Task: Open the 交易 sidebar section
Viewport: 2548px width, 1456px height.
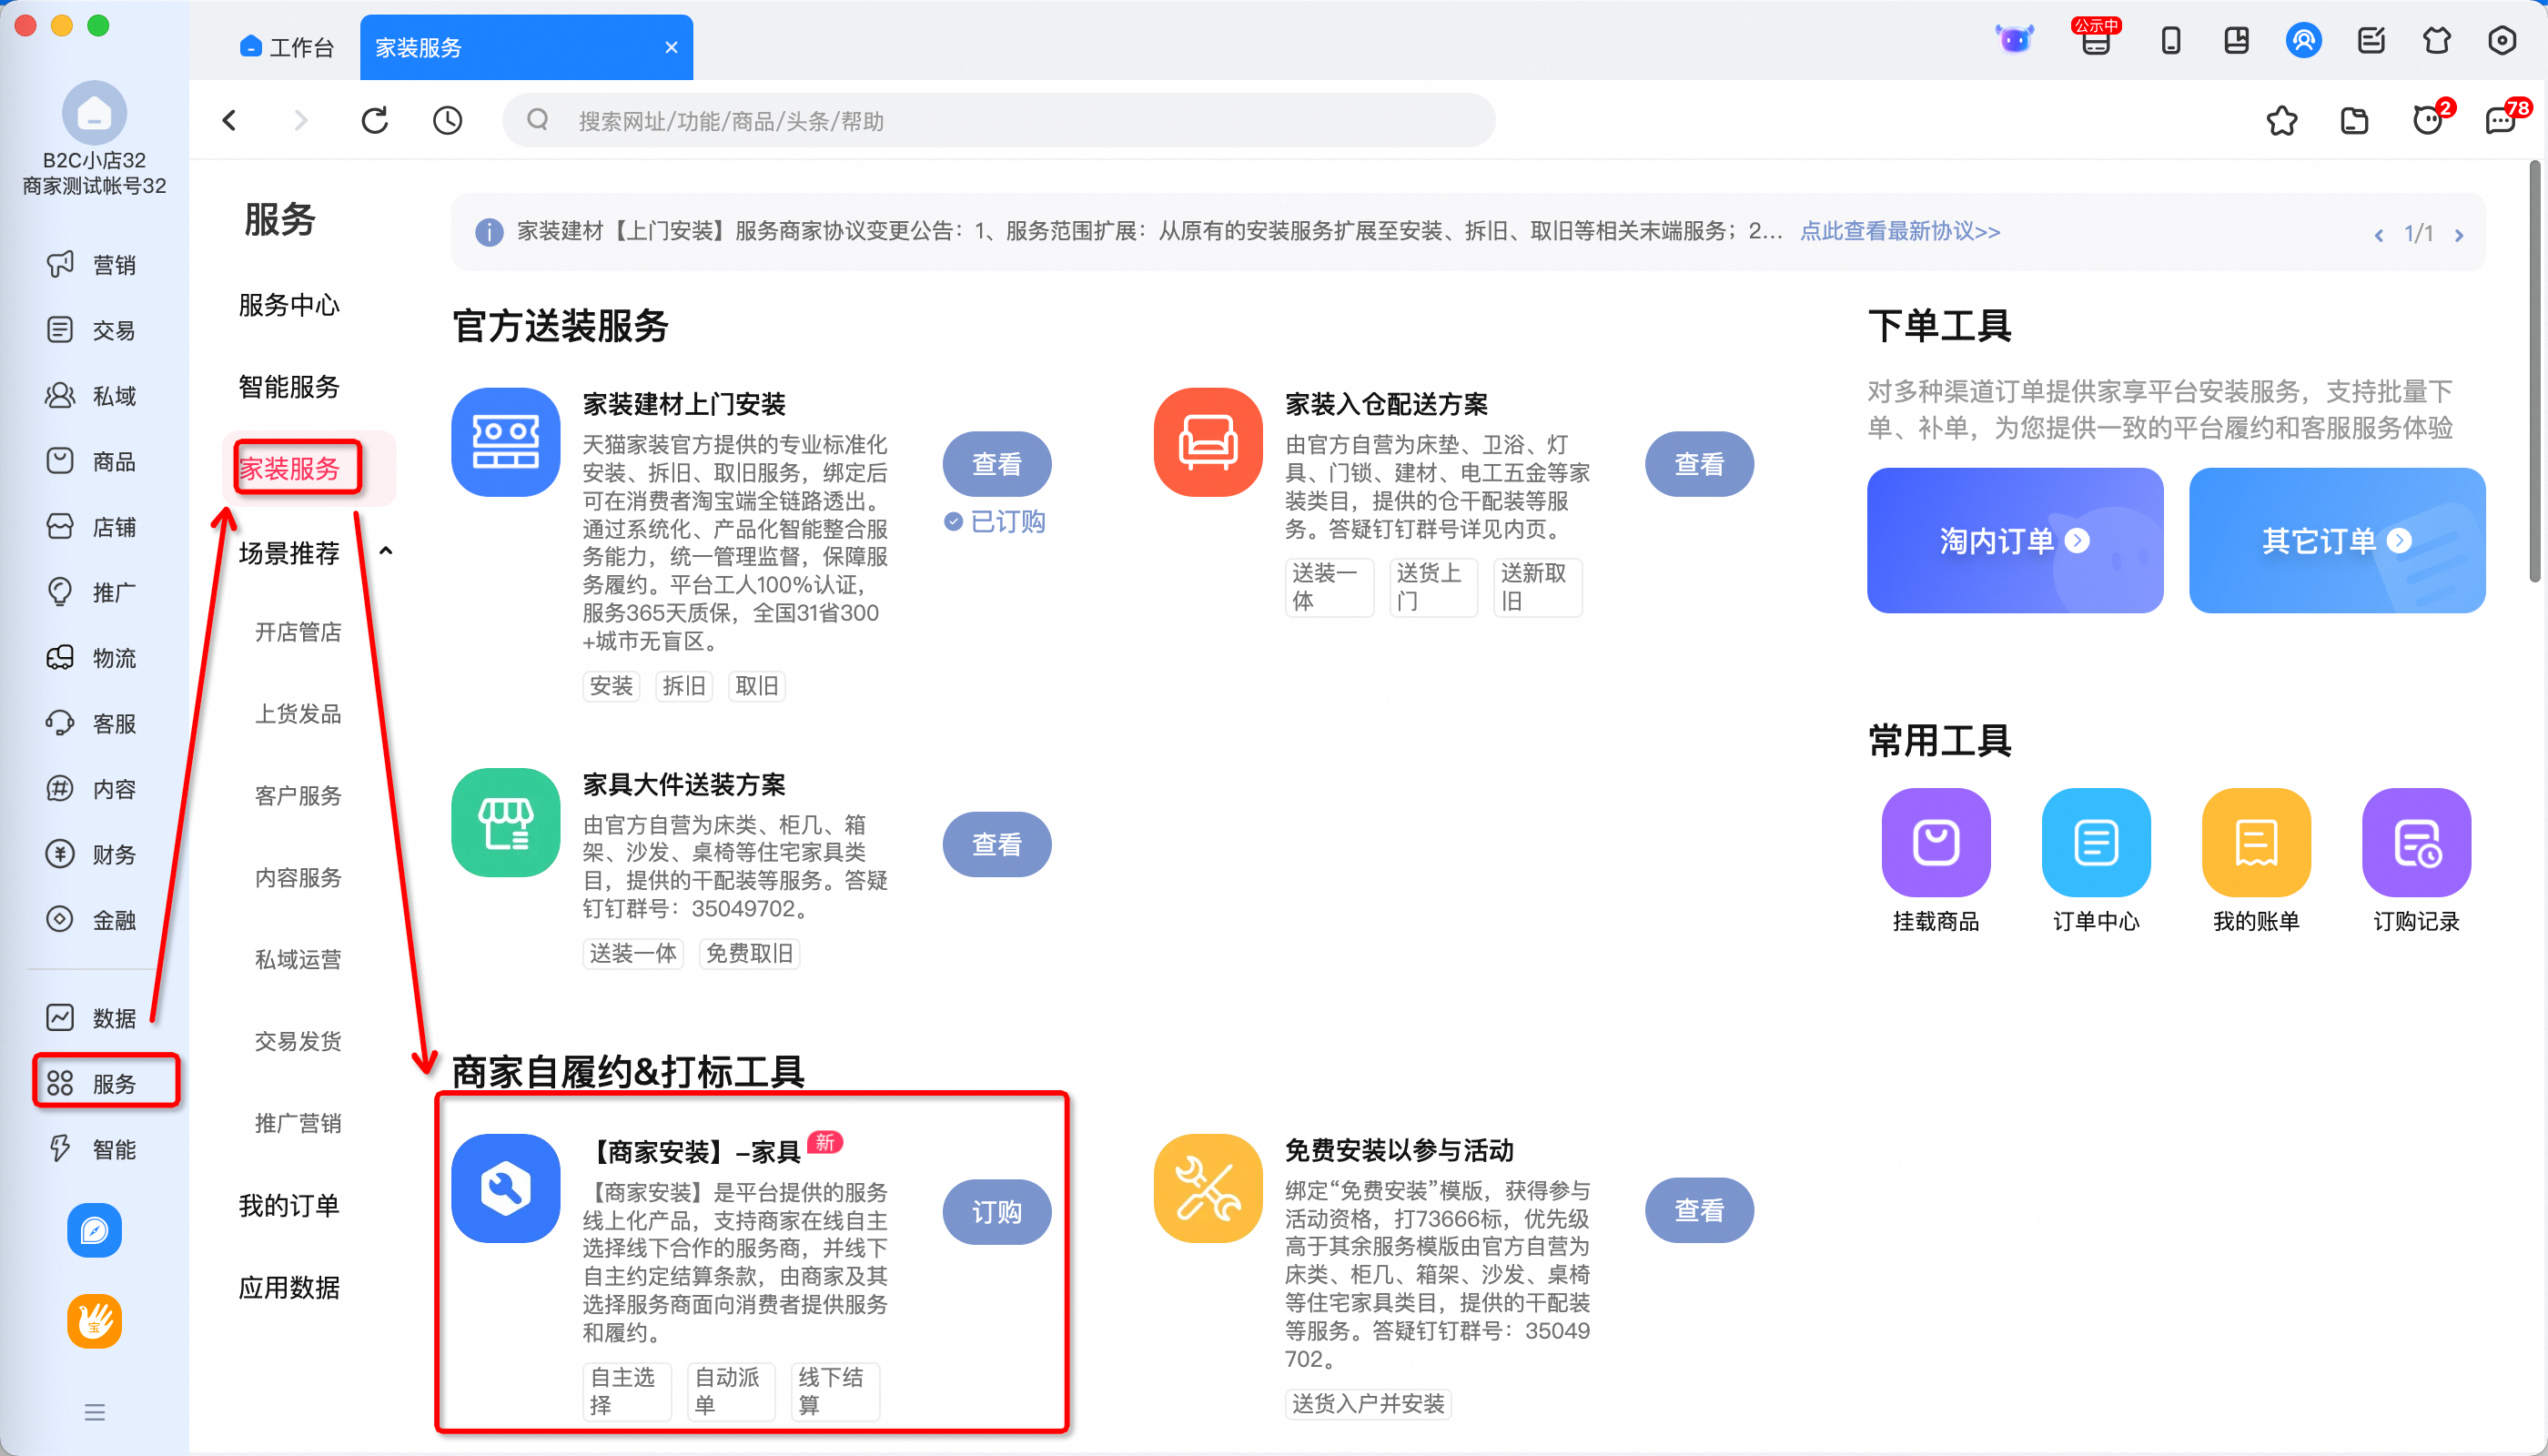Action: [x=92, y=330]
